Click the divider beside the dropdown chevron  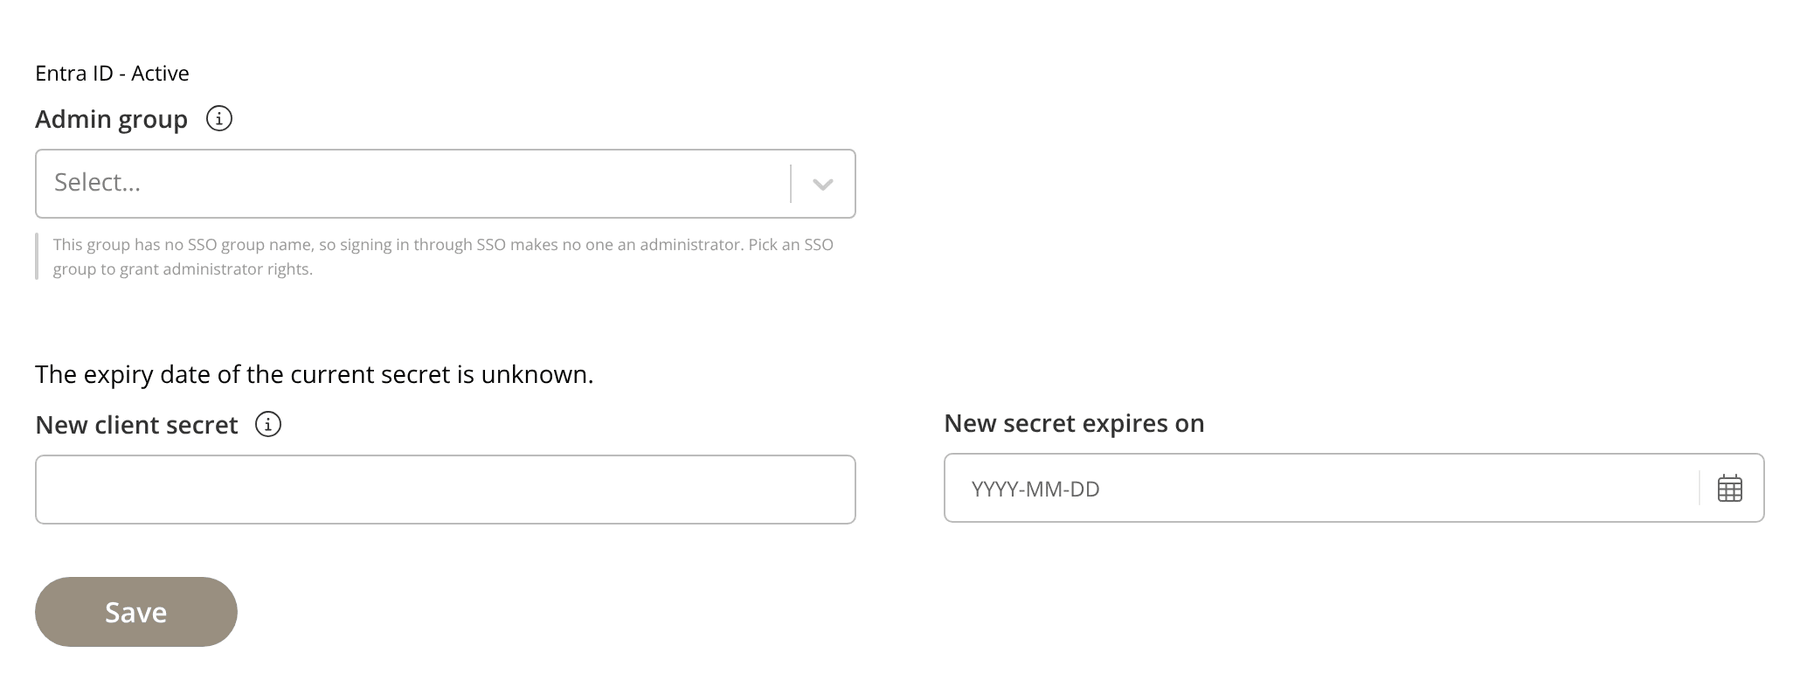pos(791,184)
